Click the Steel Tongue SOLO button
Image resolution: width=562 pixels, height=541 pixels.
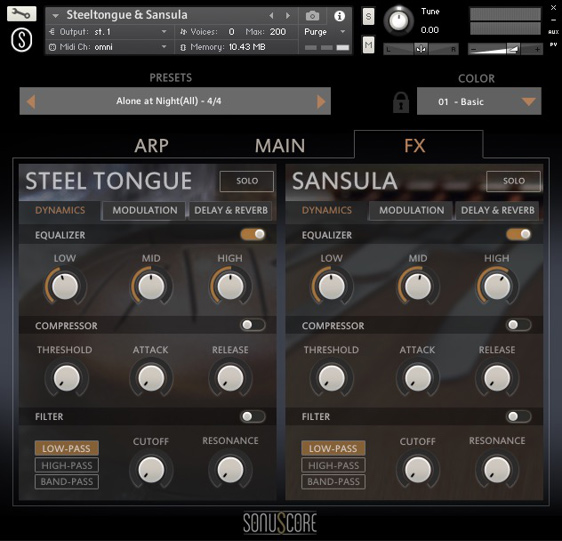click(x=247, y=181)
